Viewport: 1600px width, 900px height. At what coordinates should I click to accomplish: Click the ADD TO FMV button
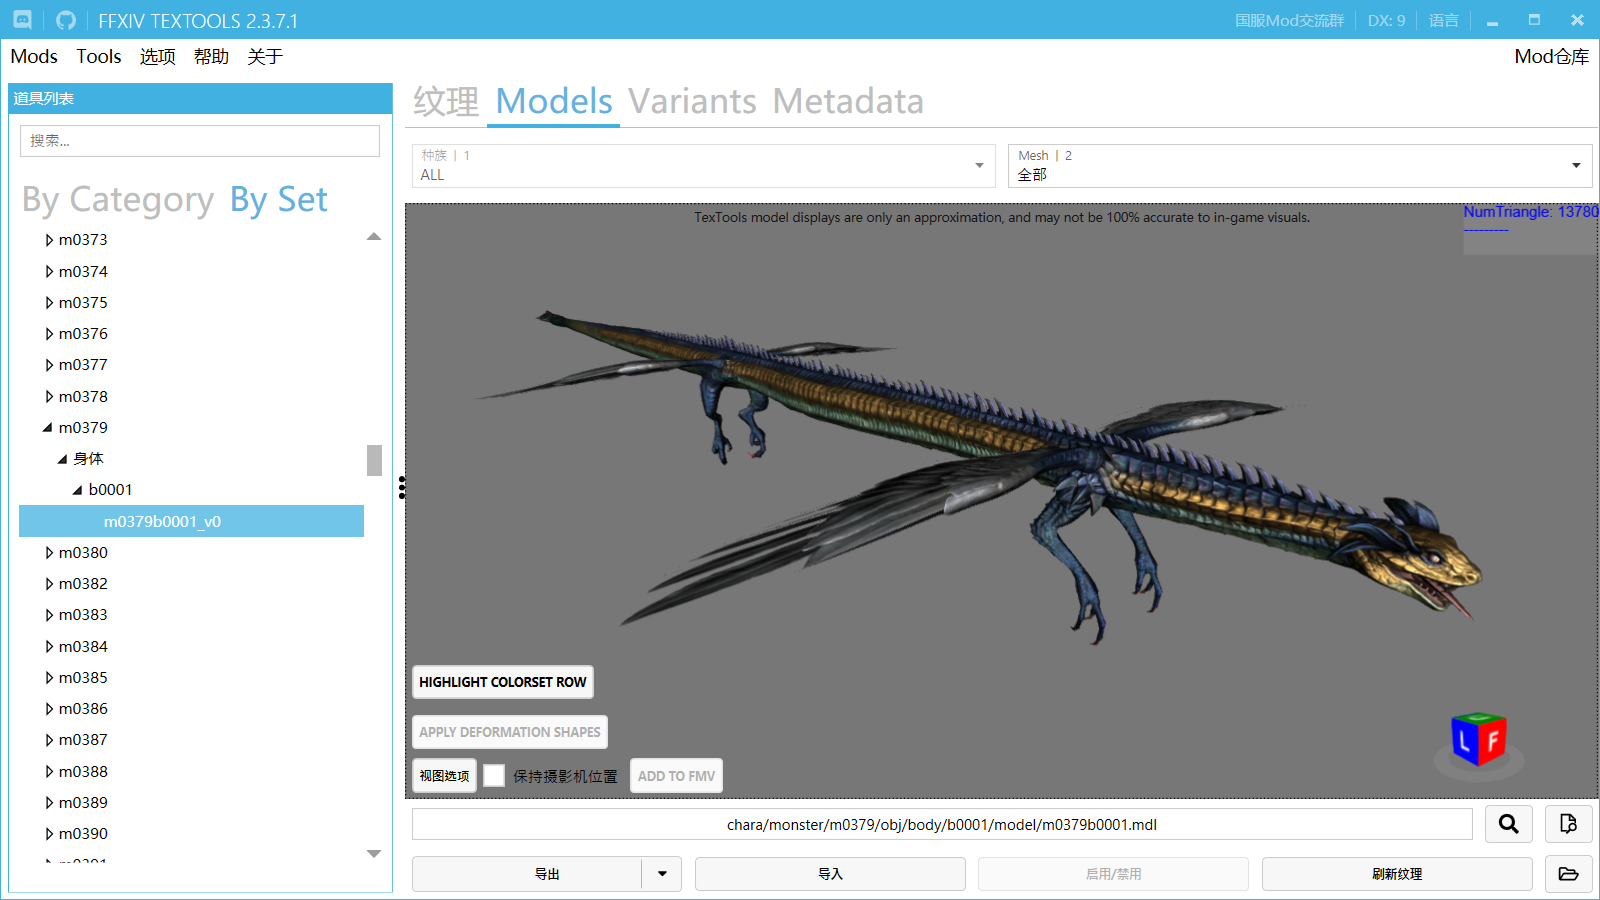click(x=676, y=776)
